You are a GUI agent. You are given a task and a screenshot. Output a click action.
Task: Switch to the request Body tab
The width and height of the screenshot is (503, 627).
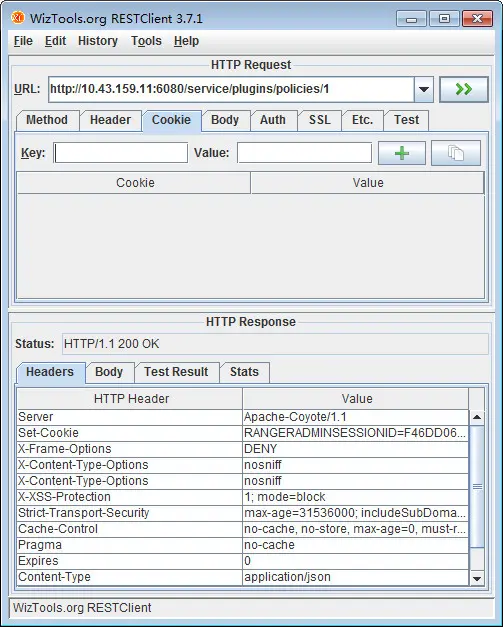tap(225, 120)
